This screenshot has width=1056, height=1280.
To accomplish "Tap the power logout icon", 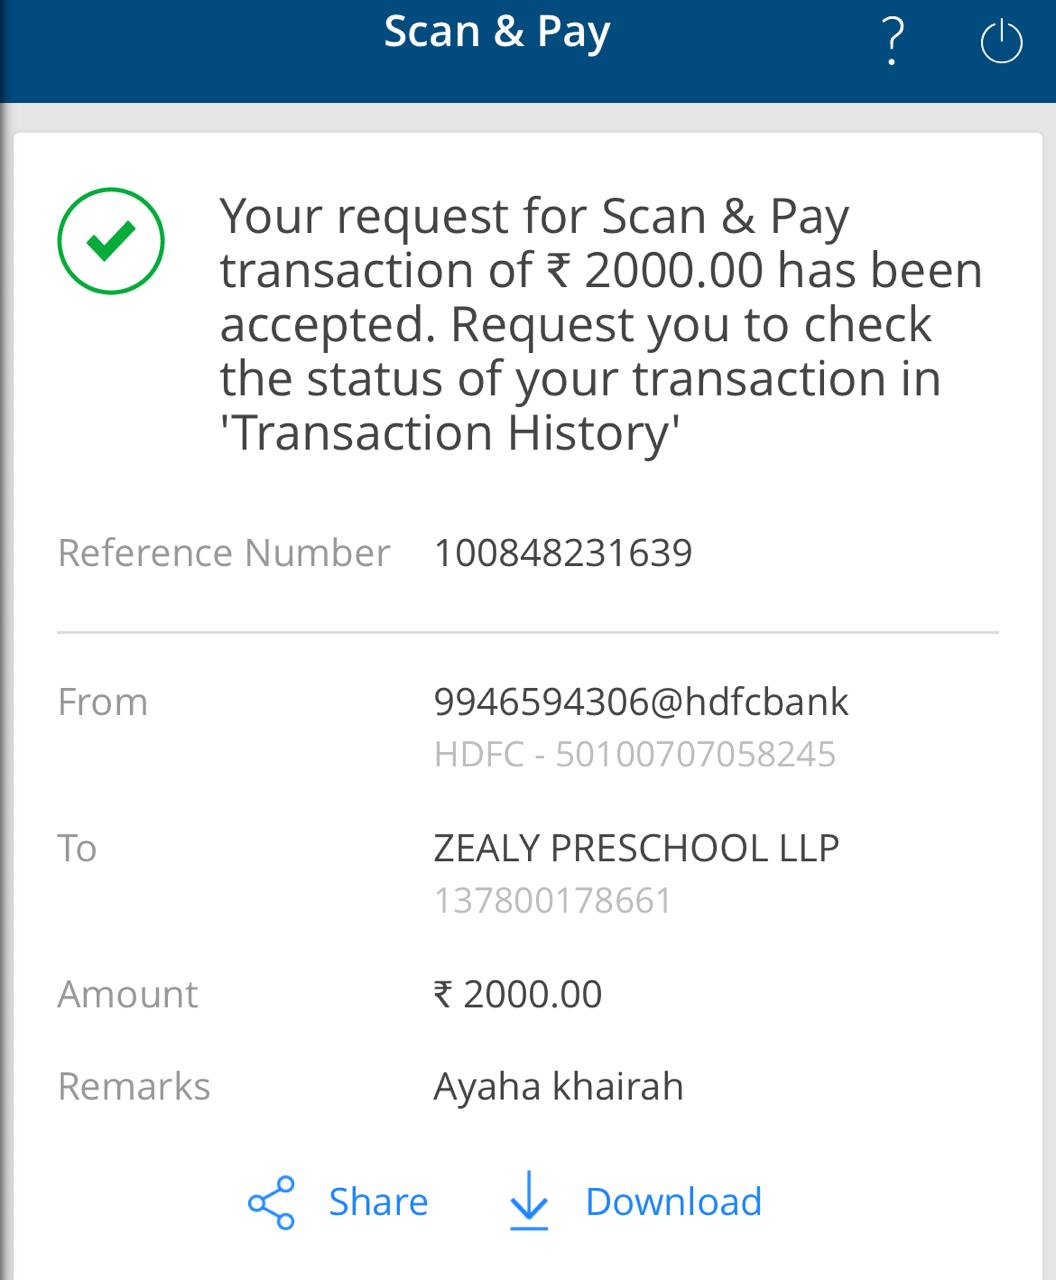I will tap(1001, 43).
